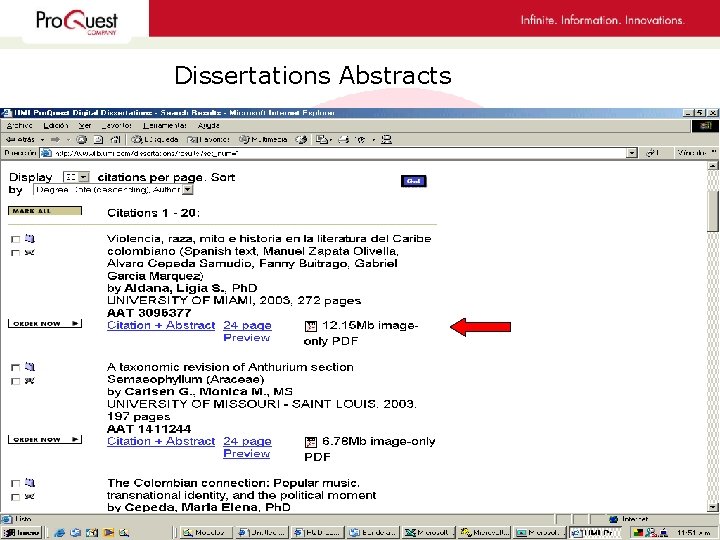Click the document icon in the Violencia entry
This screenshot has height=540, width=720.
(30, 238)
